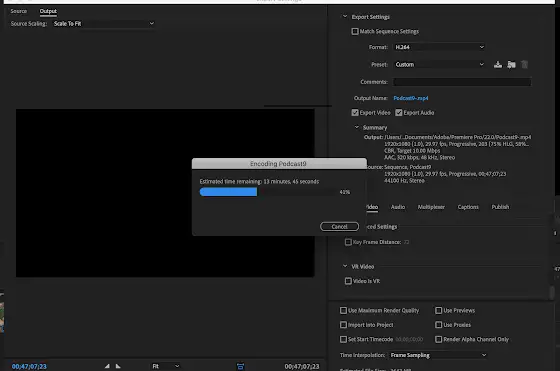Click the Delete Preset trash icon

point(524,65)
